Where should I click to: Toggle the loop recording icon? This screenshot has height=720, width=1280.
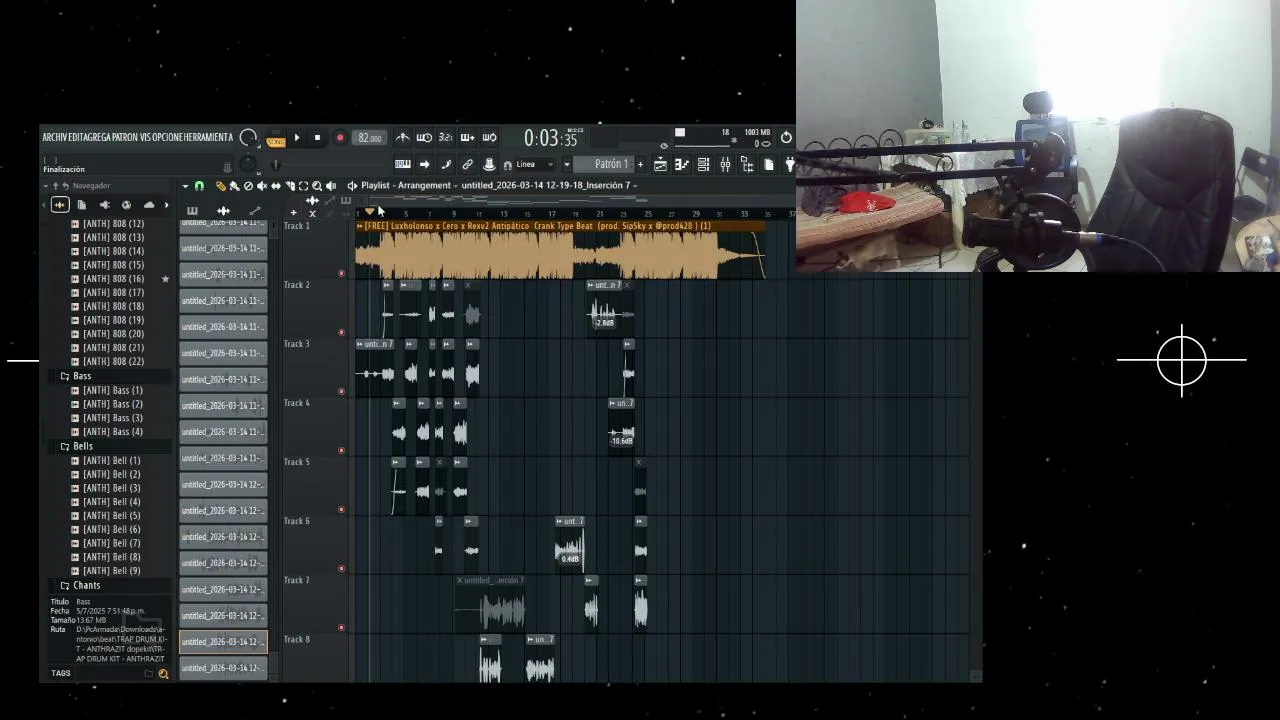(489, 138)
